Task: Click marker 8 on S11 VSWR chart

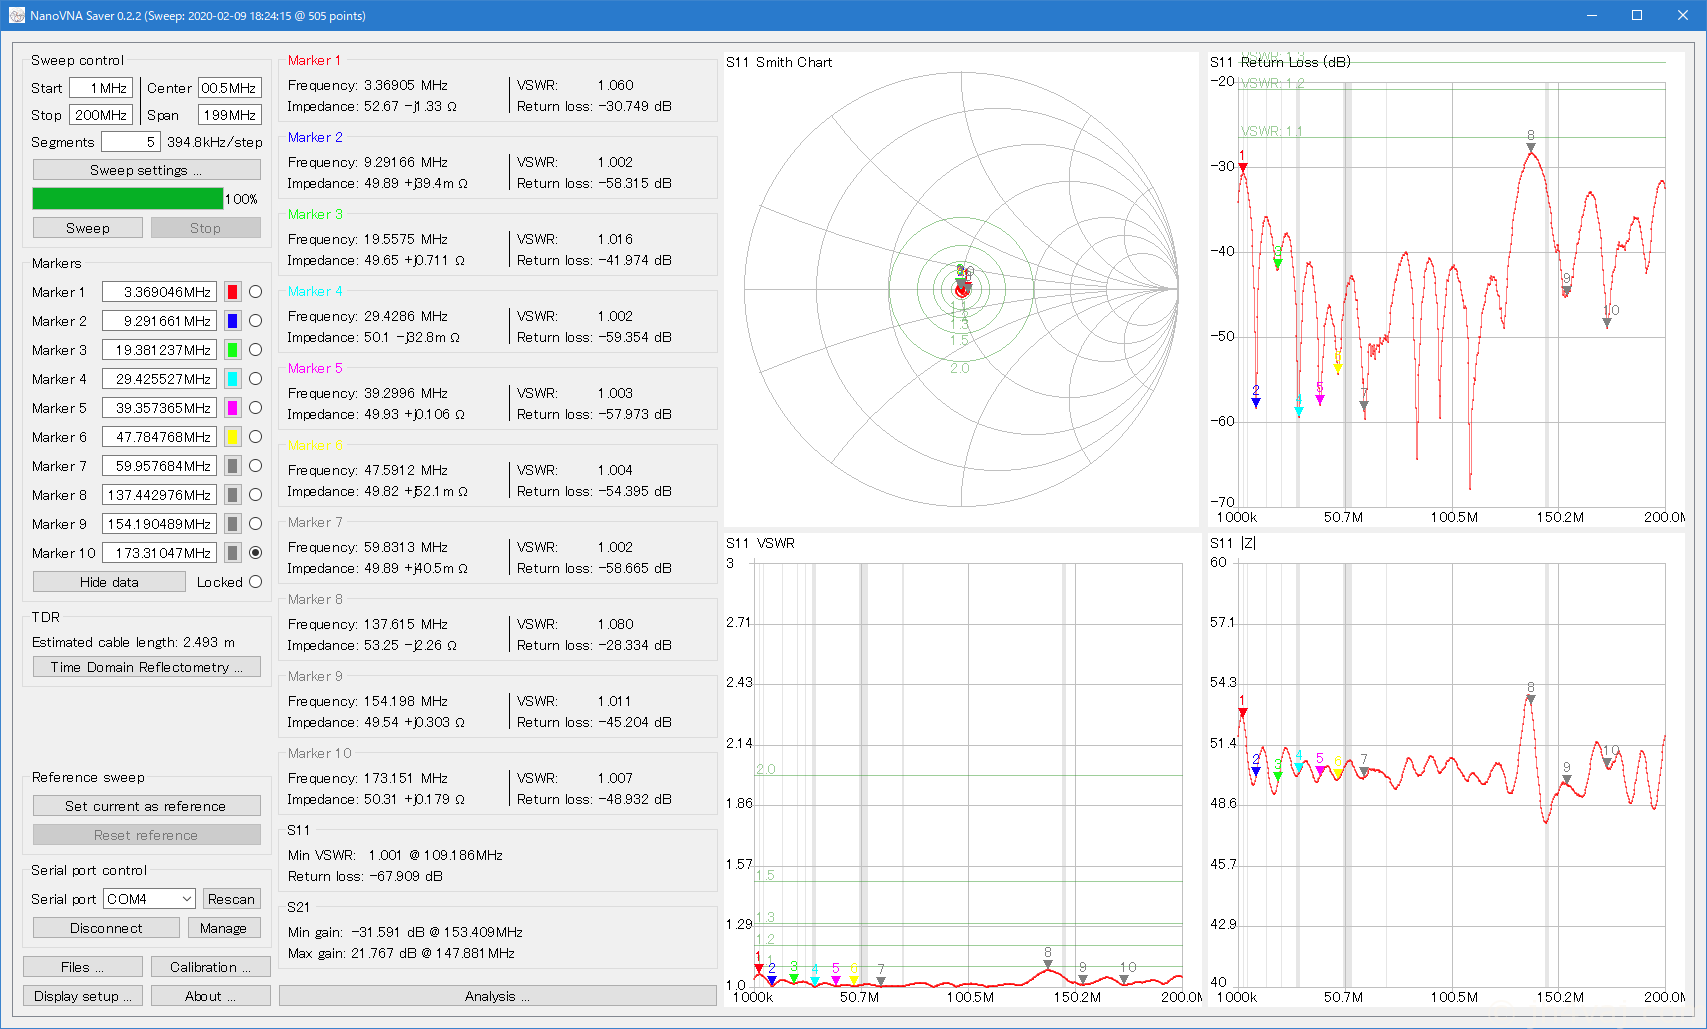Action: pos(1047,964)
